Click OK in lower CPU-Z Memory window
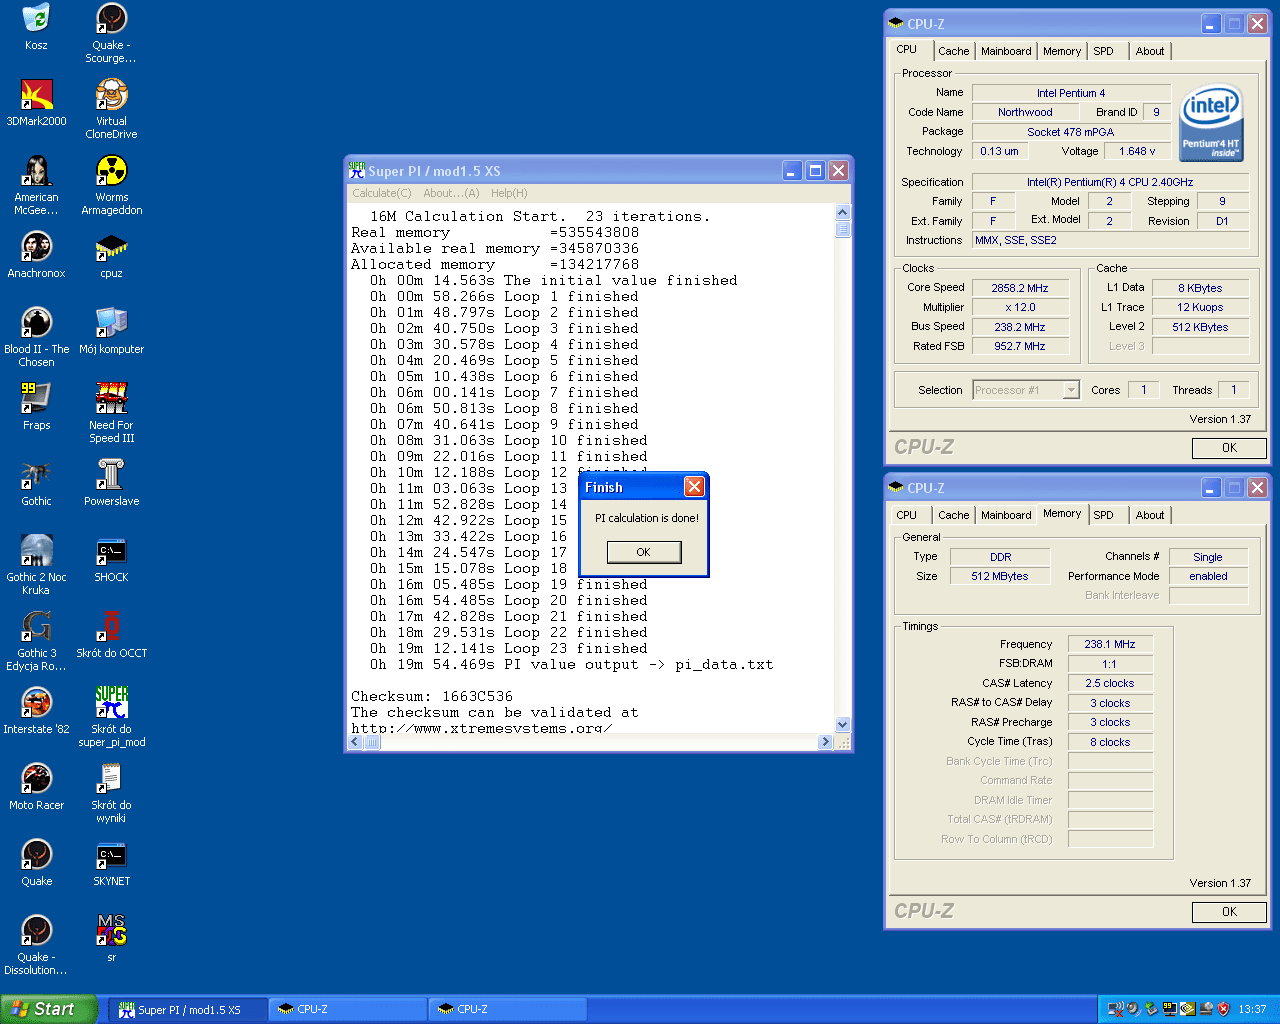The height and width of the screenshot is (1024, 1280). [1229, 912]
